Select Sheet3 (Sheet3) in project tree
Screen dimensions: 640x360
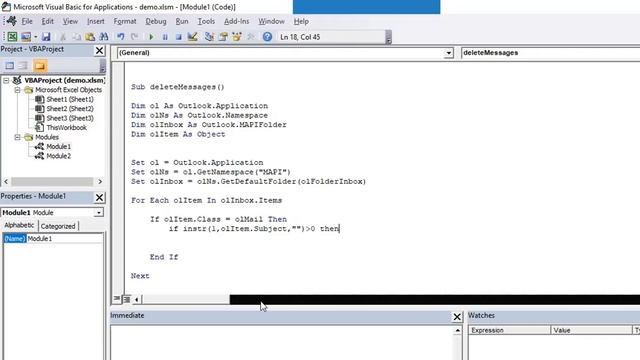click(x=70, y=118)
